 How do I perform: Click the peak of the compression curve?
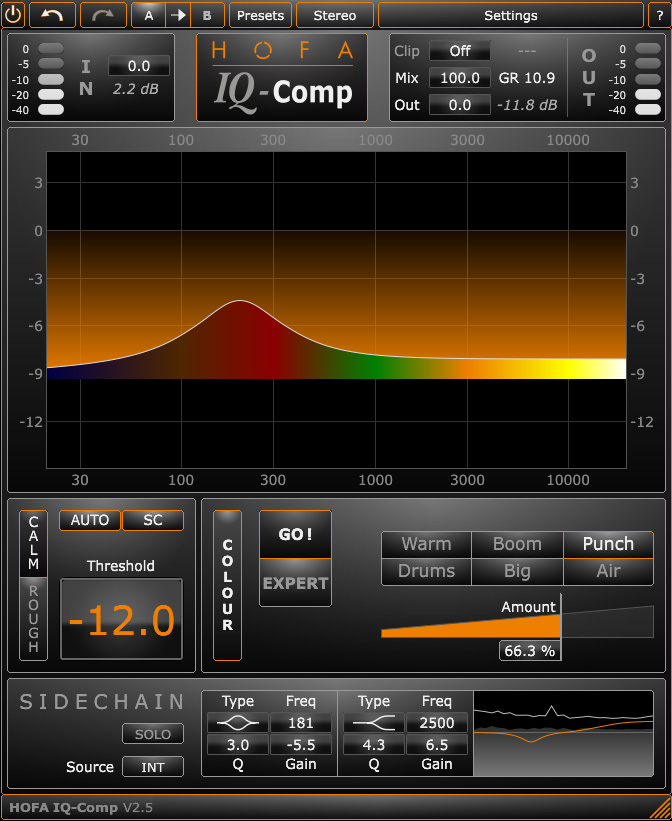click(240, 301)
